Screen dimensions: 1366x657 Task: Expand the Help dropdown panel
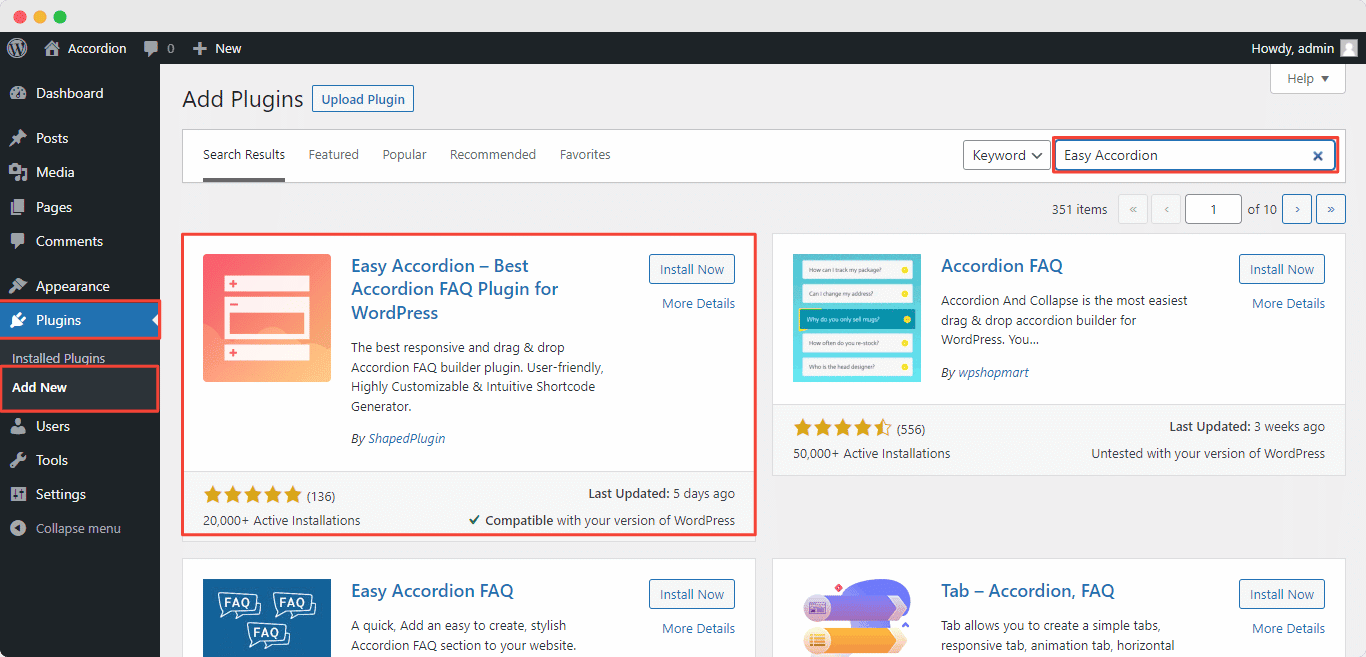(x=1307, y=78)
